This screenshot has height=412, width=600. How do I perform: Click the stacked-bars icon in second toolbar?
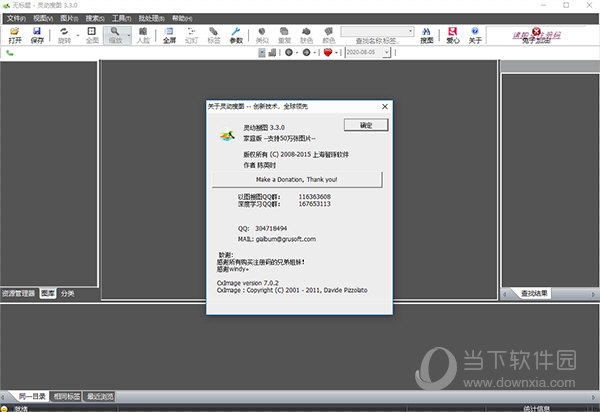pyautogui.click(x=272, y=52)
